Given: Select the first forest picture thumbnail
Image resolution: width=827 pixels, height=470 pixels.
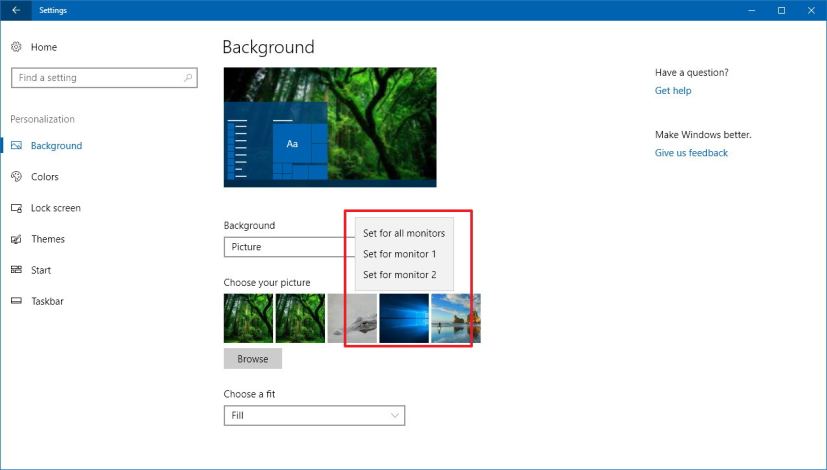Looking at the screenshot, I should 248,318.
